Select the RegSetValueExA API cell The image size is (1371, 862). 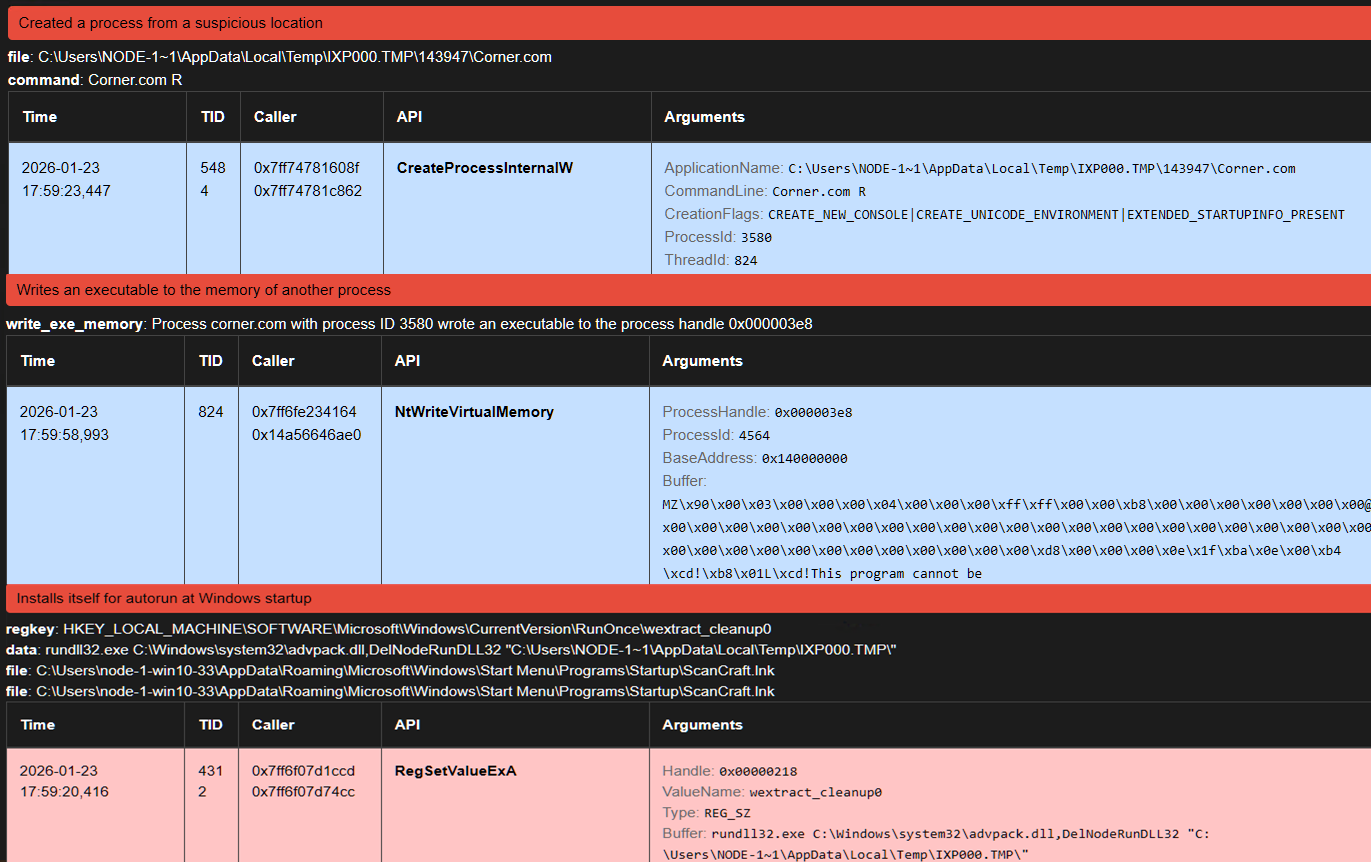coord(455,771)
